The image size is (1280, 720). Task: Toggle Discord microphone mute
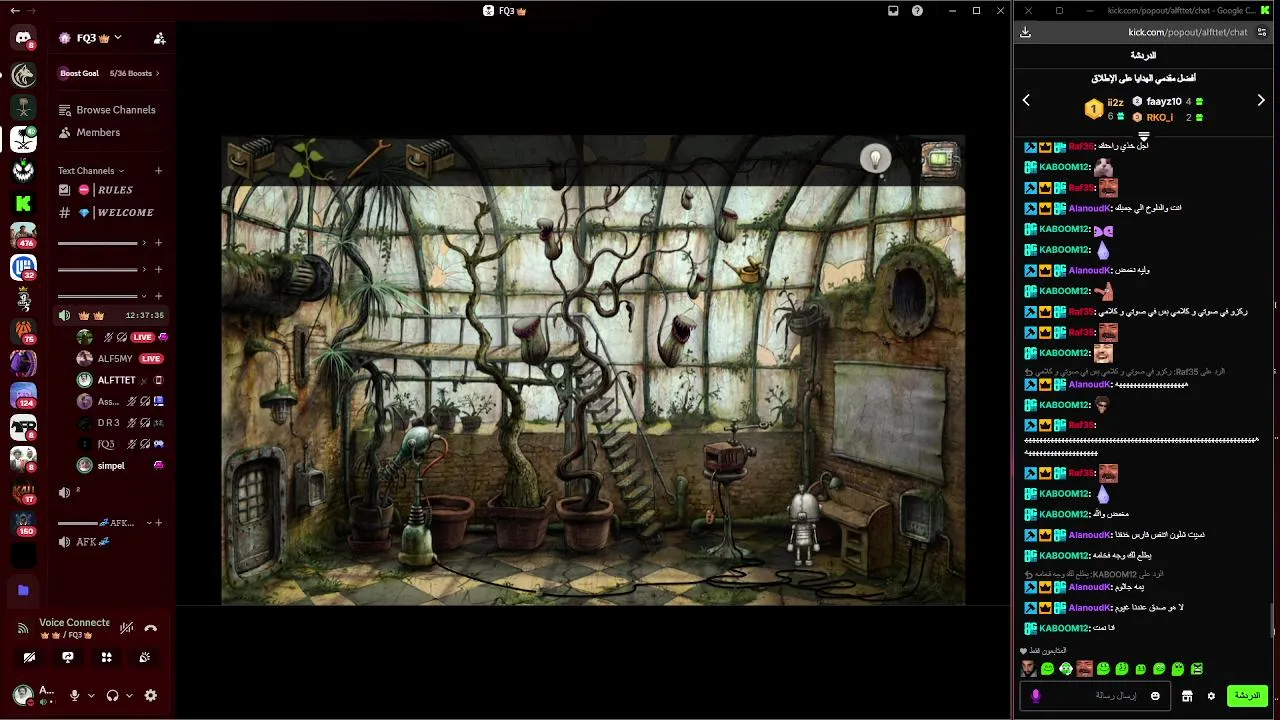[x=74, y=695]
